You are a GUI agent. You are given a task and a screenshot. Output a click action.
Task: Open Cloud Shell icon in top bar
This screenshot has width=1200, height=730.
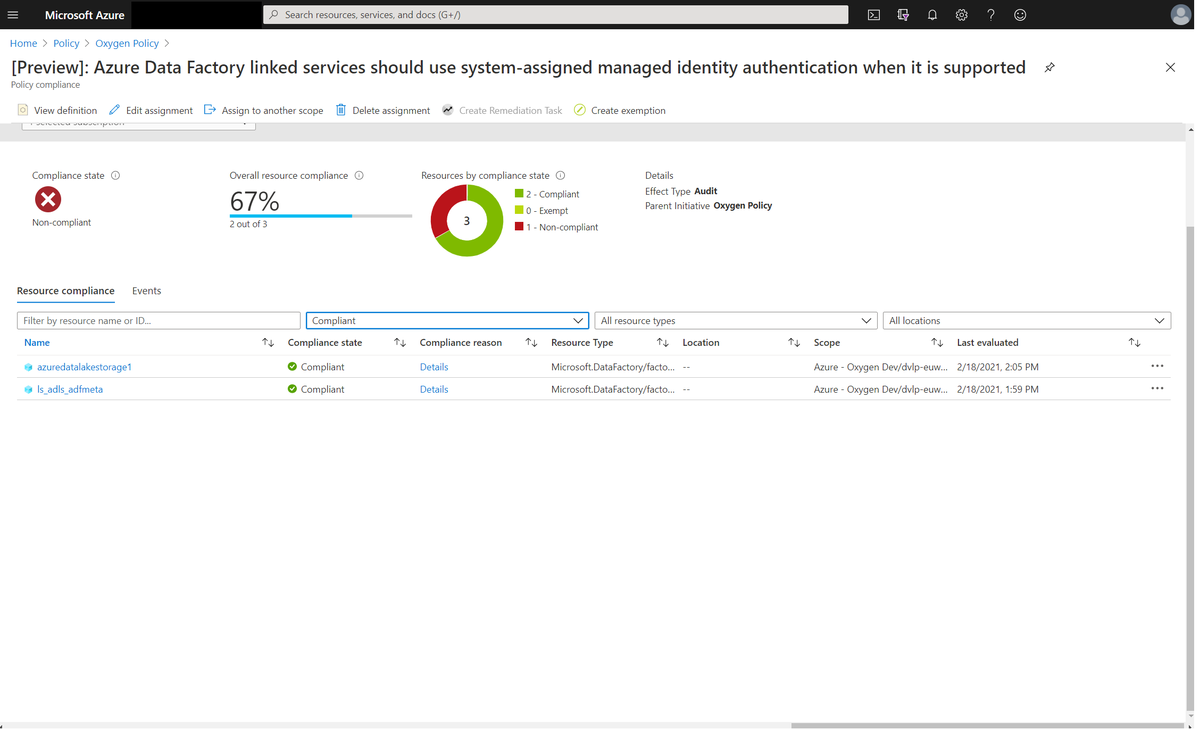(874, 15)
